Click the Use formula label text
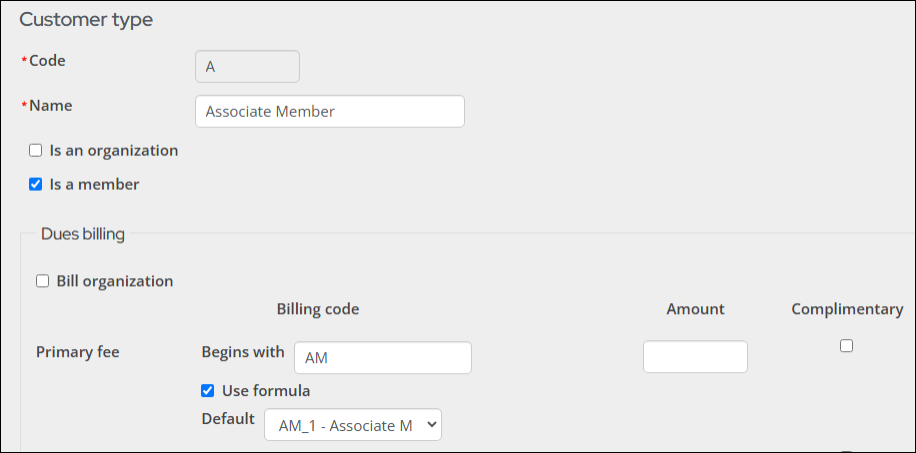This screenshot has width=916, height=453. coord(266,390)
